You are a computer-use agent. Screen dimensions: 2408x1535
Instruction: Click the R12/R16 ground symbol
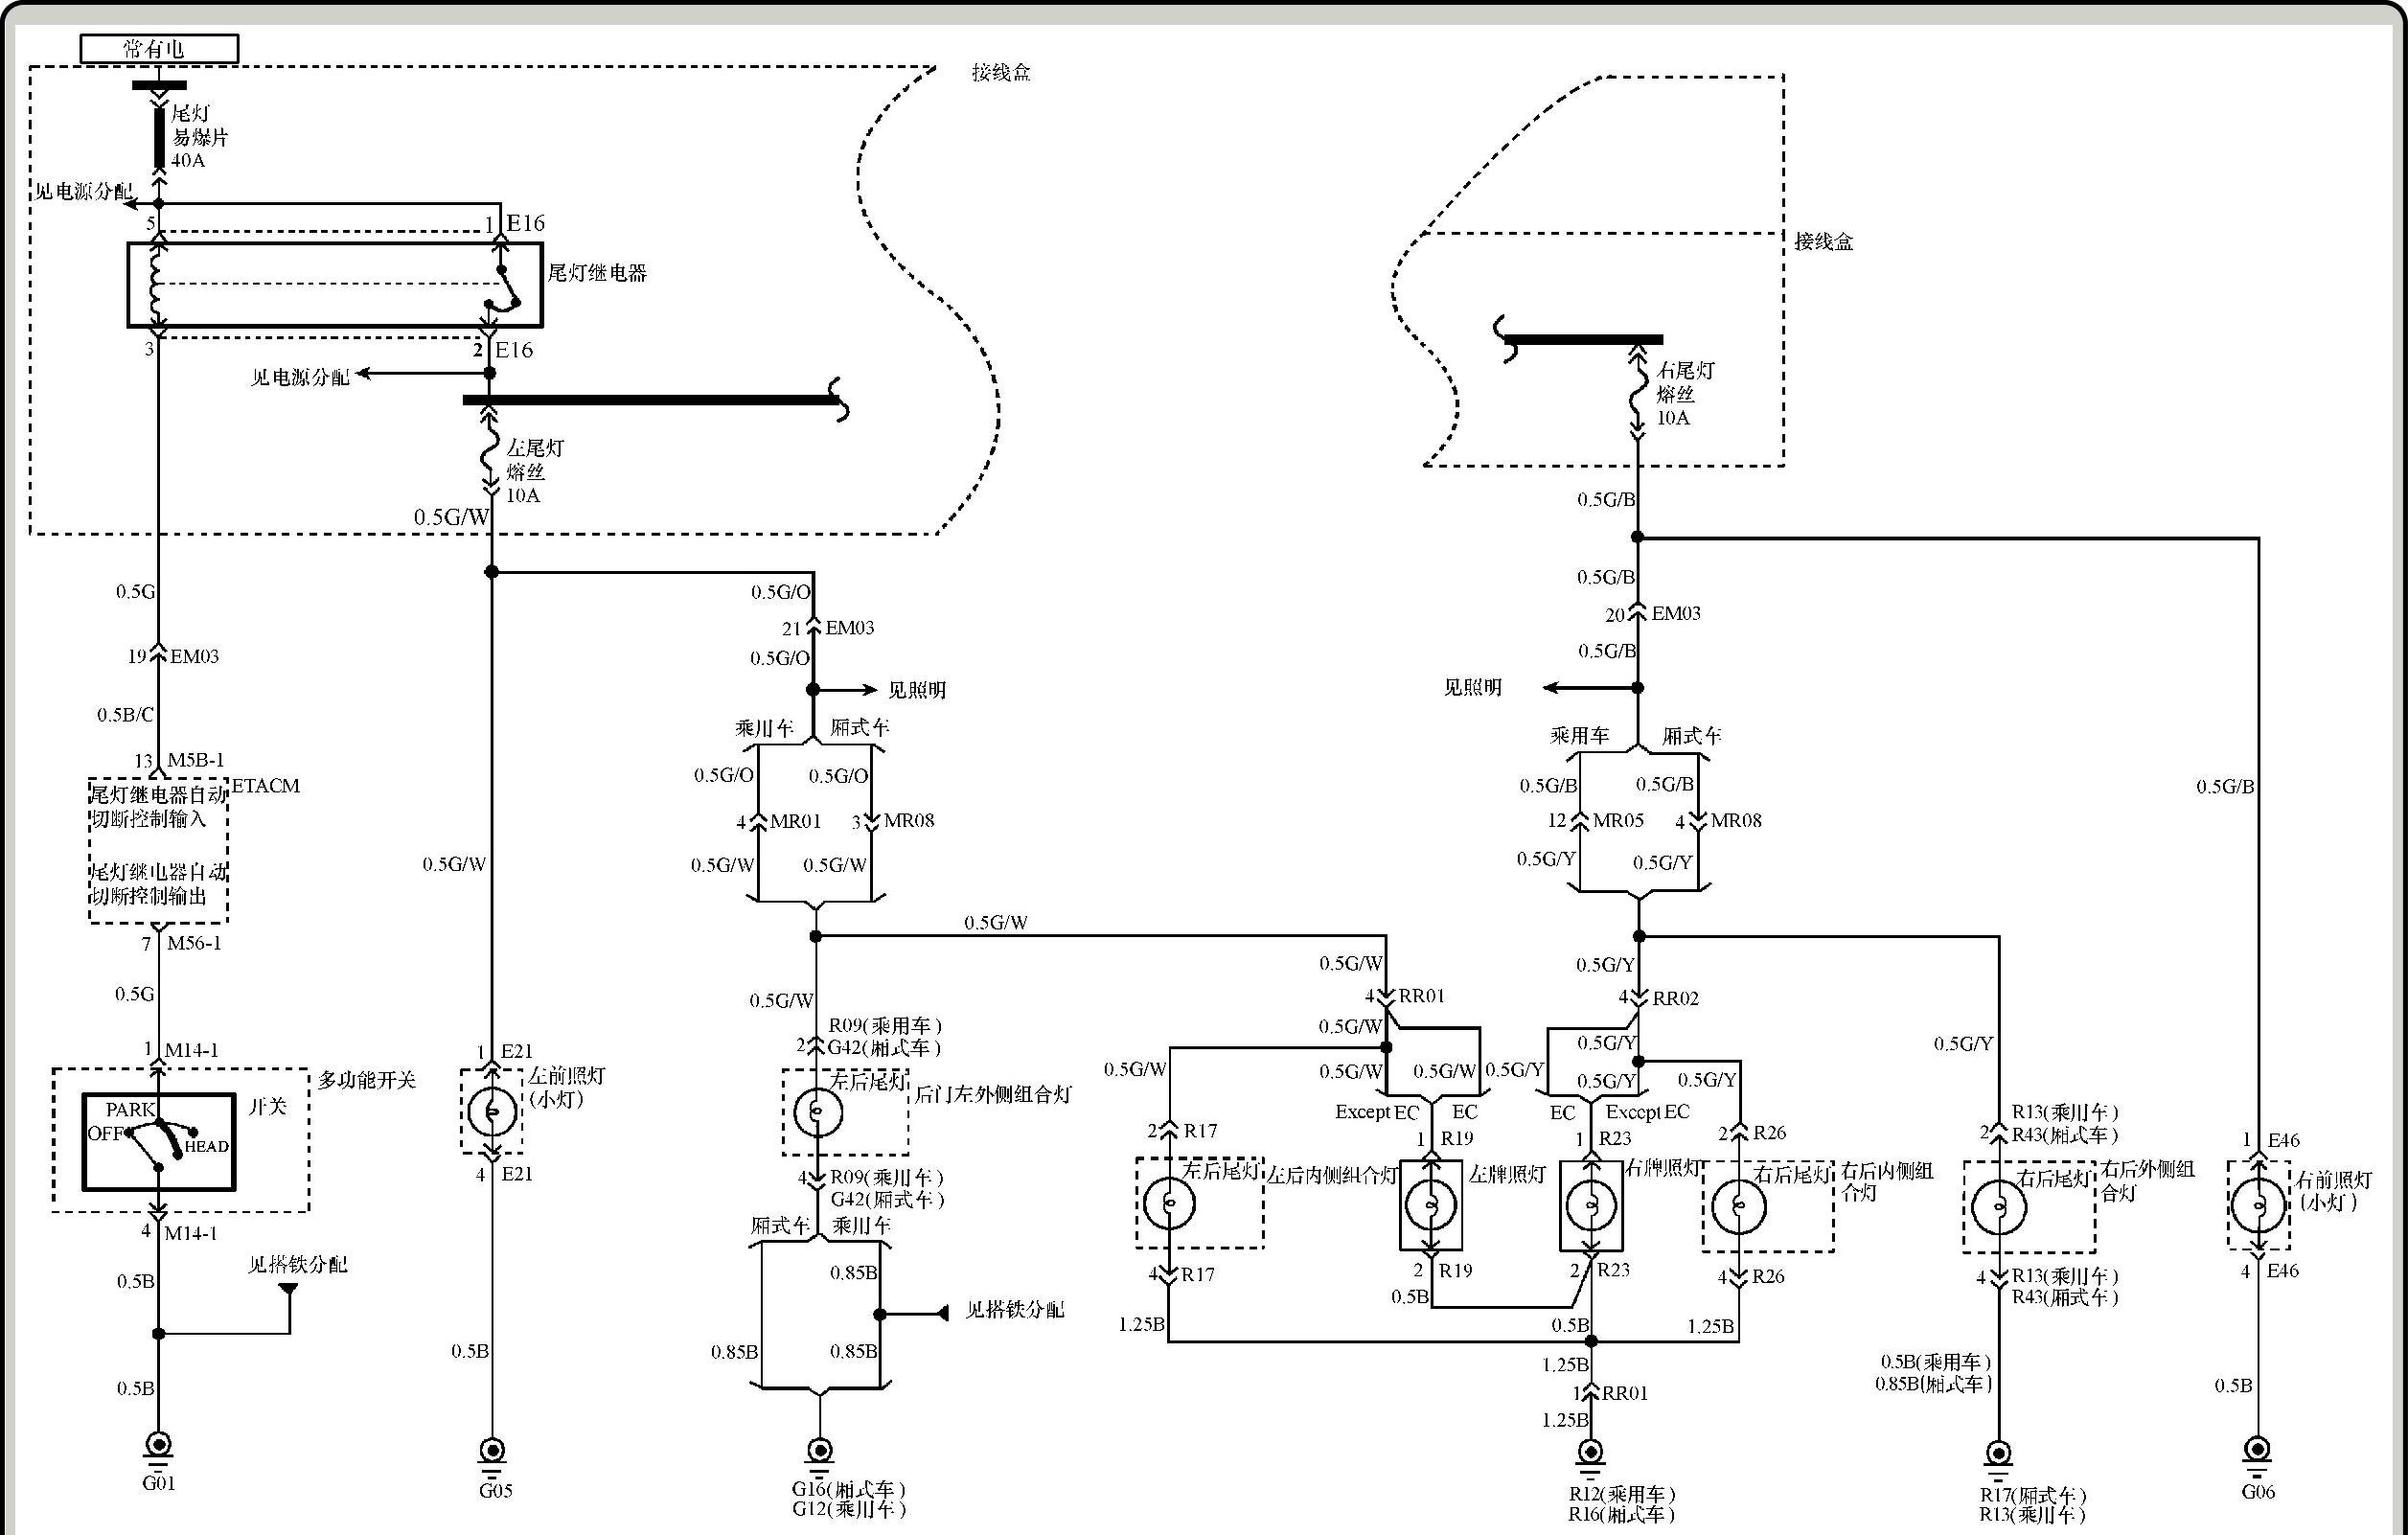pyautogui.click(x=1589, y=1457)
